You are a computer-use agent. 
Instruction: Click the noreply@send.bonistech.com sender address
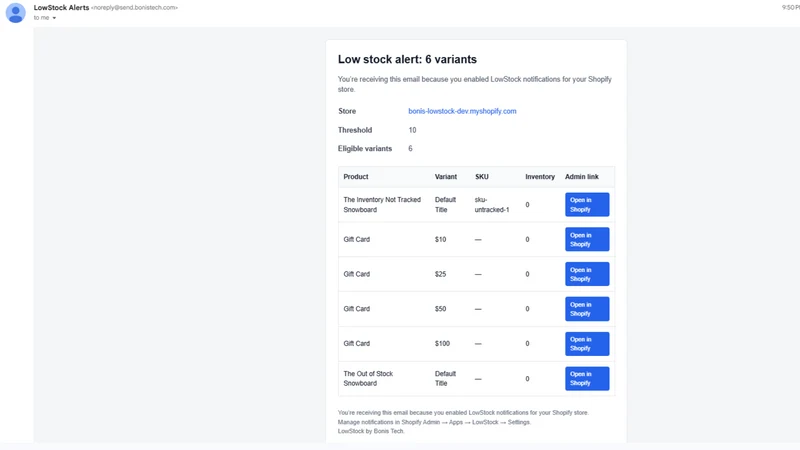(134, 8)
